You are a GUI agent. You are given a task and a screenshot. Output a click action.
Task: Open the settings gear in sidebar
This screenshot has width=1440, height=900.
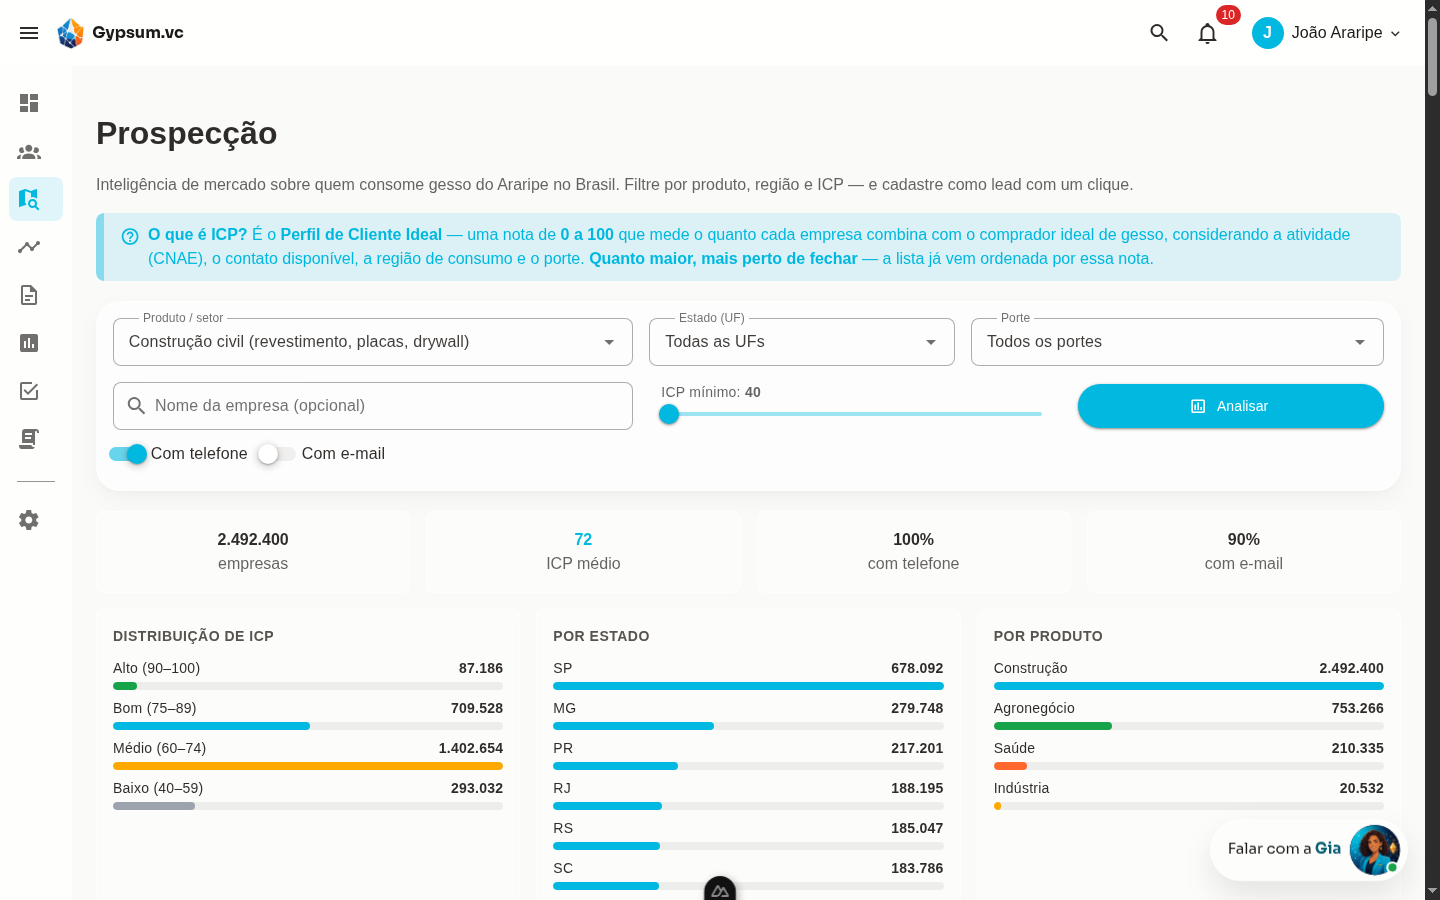click(x=29, y=520)
